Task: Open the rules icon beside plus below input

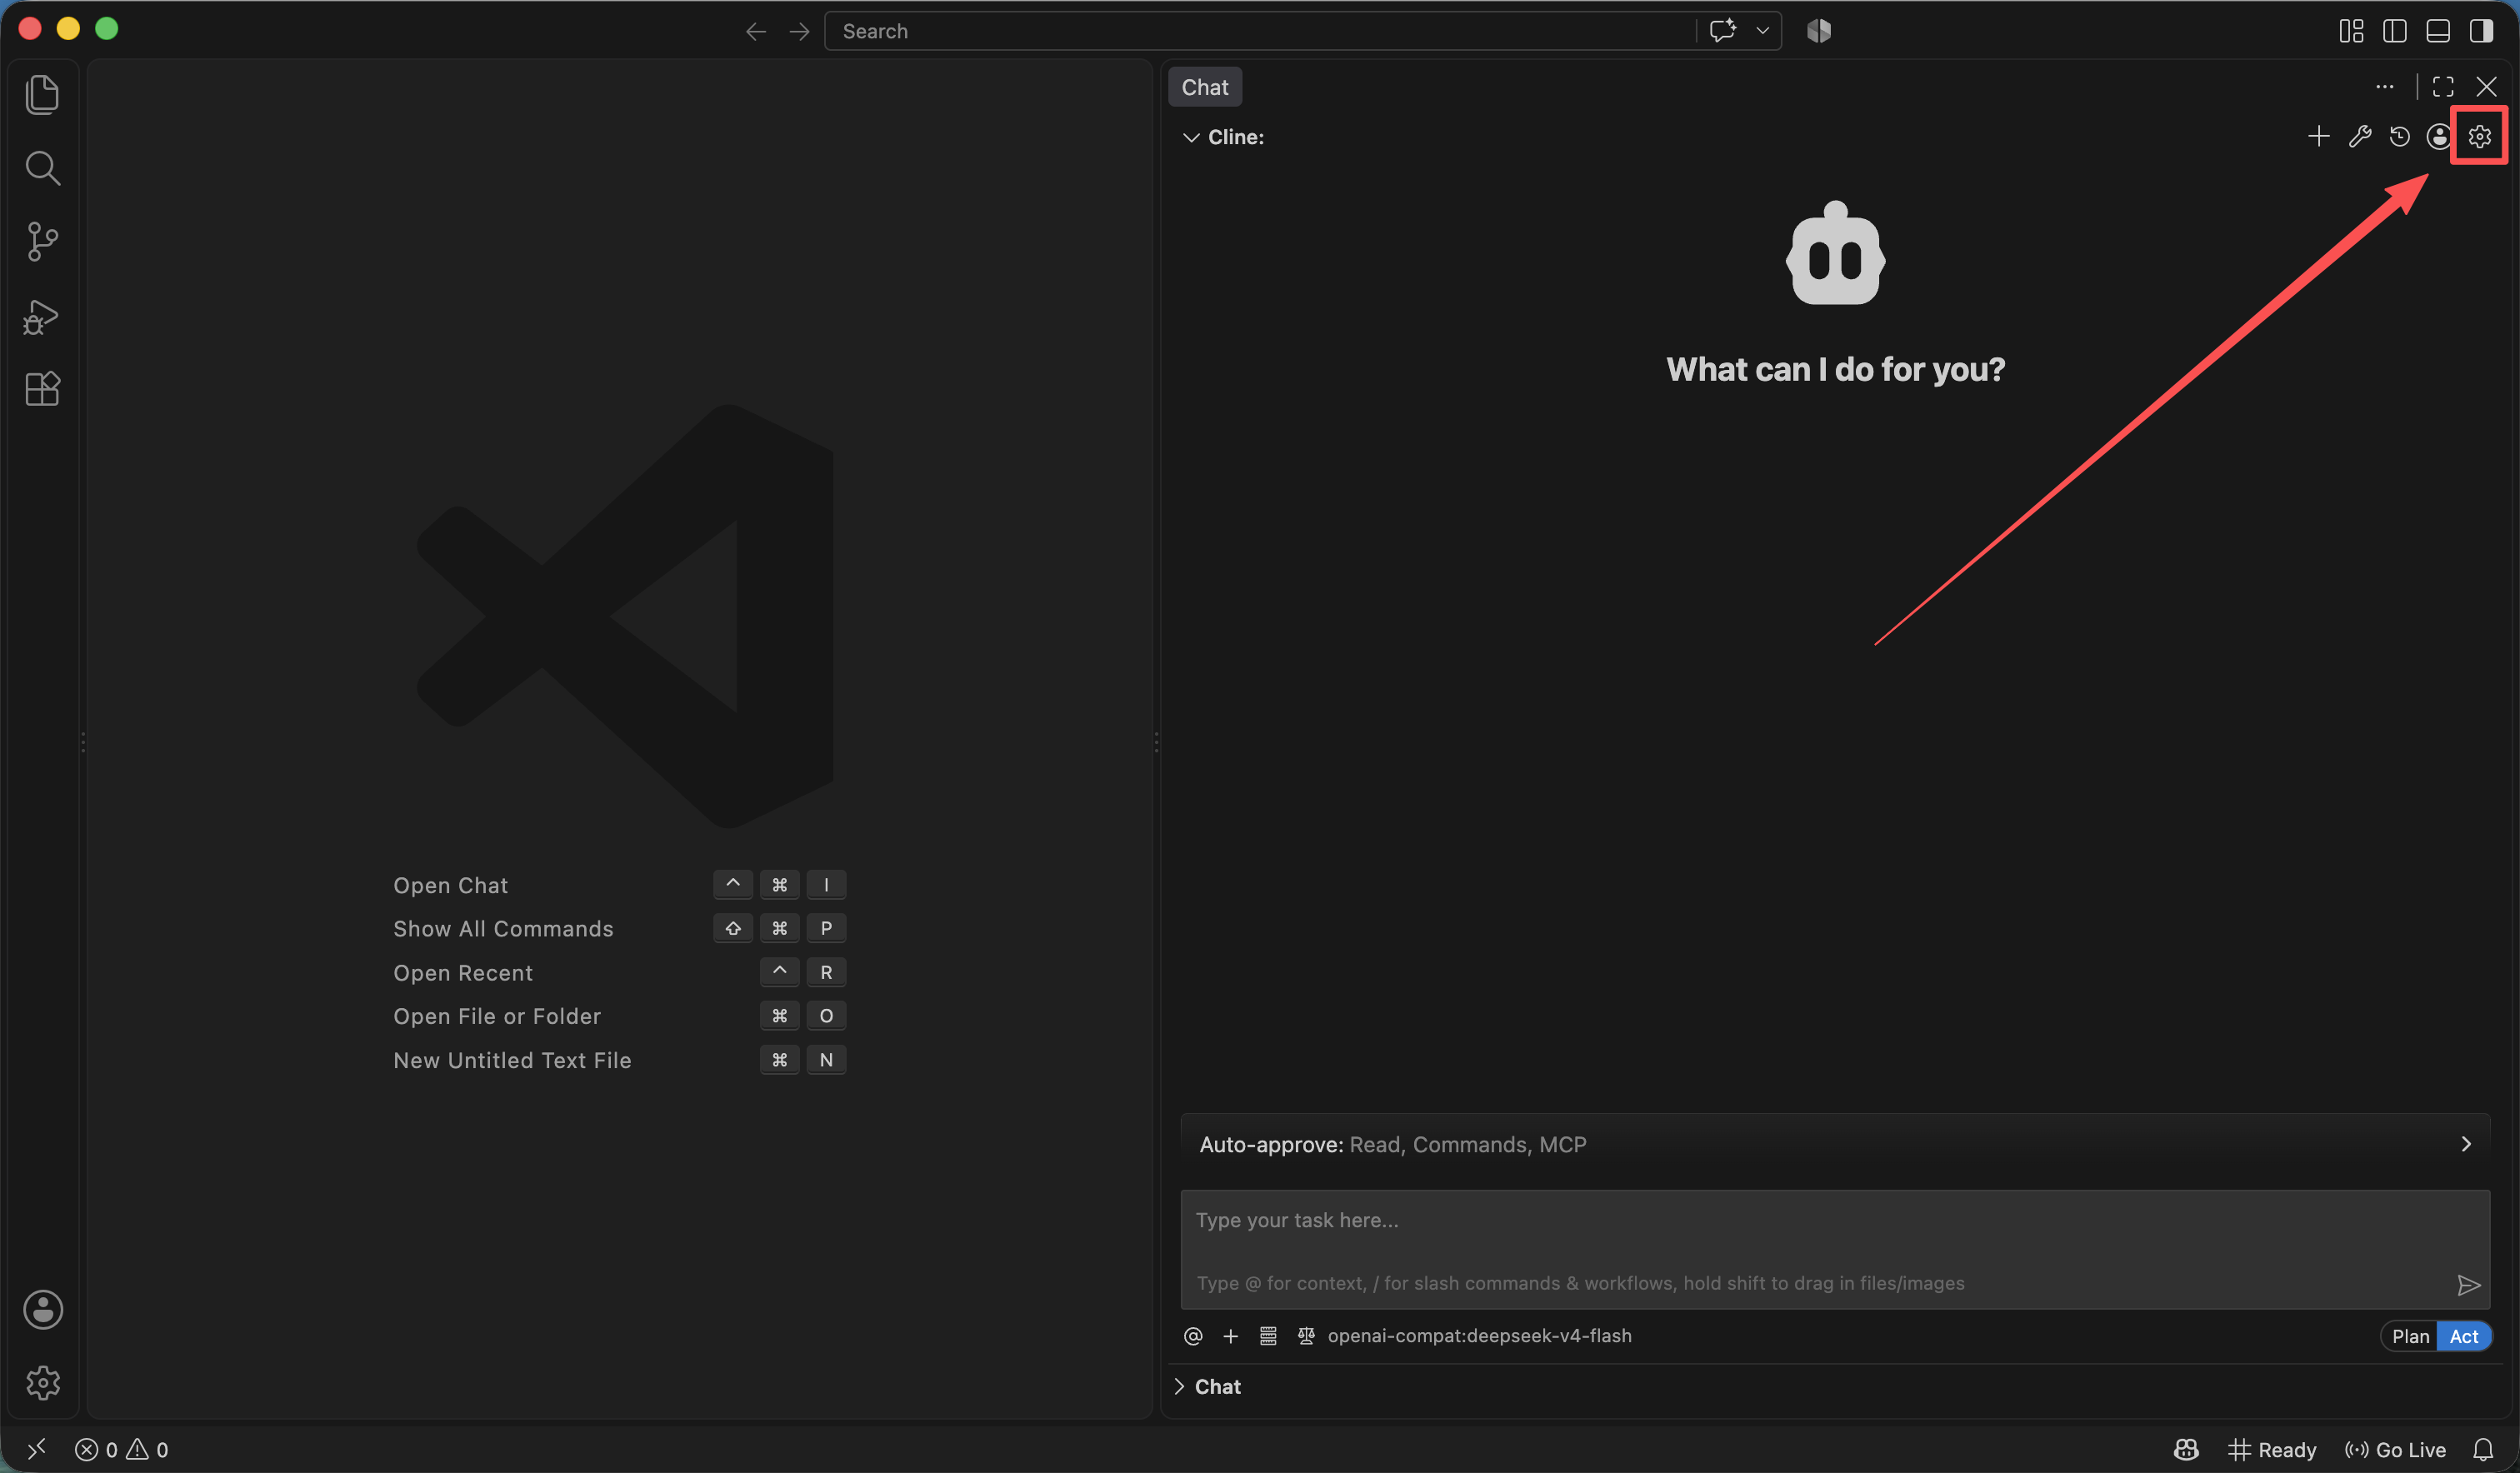Action: [1268, 1336]
